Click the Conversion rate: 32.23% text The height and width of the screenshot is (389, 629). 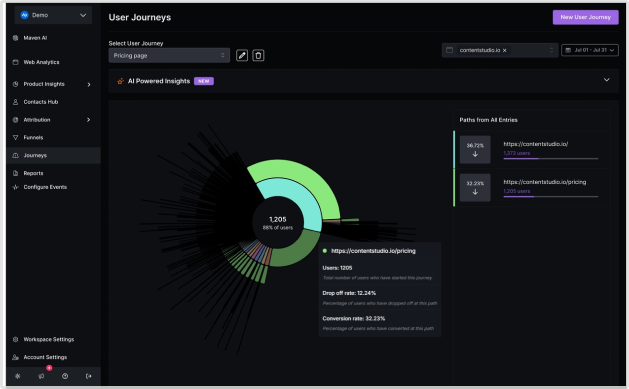point(353,319)
